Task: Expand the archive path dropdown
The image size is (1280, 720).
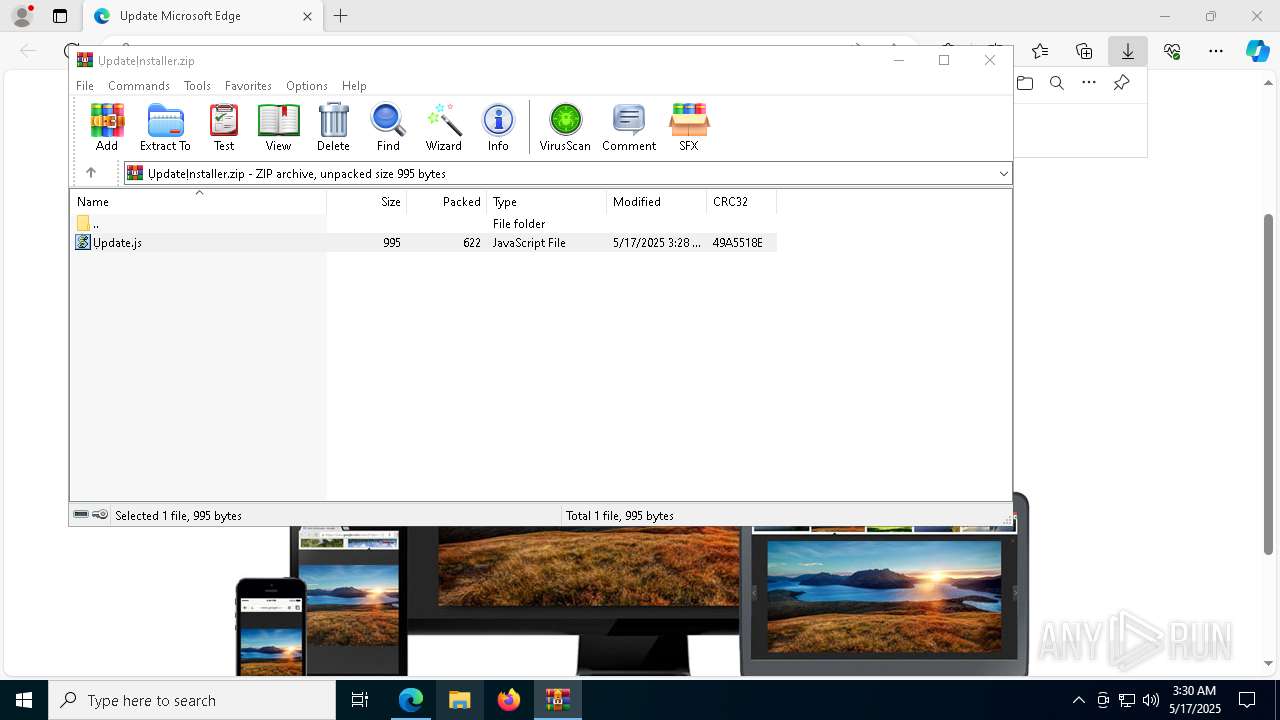Action: [x=1003, y=173]
